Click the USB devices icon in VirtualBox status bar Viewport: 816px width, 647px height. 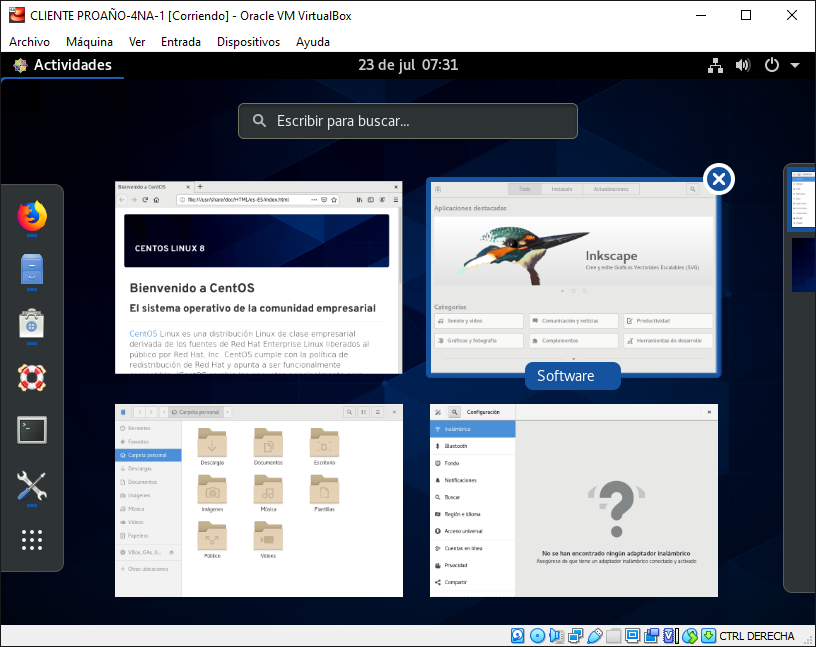pos(594,636)
